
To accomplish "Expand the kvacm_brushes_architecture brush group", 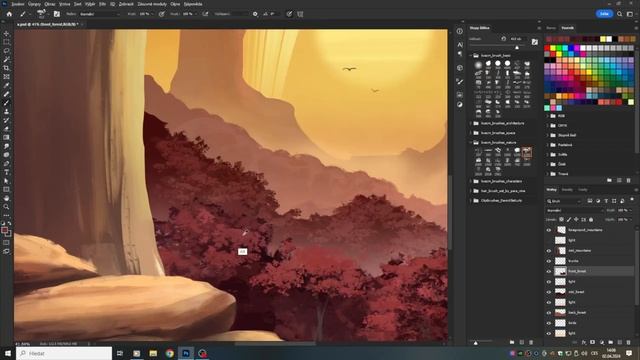I will coord(471,123).
